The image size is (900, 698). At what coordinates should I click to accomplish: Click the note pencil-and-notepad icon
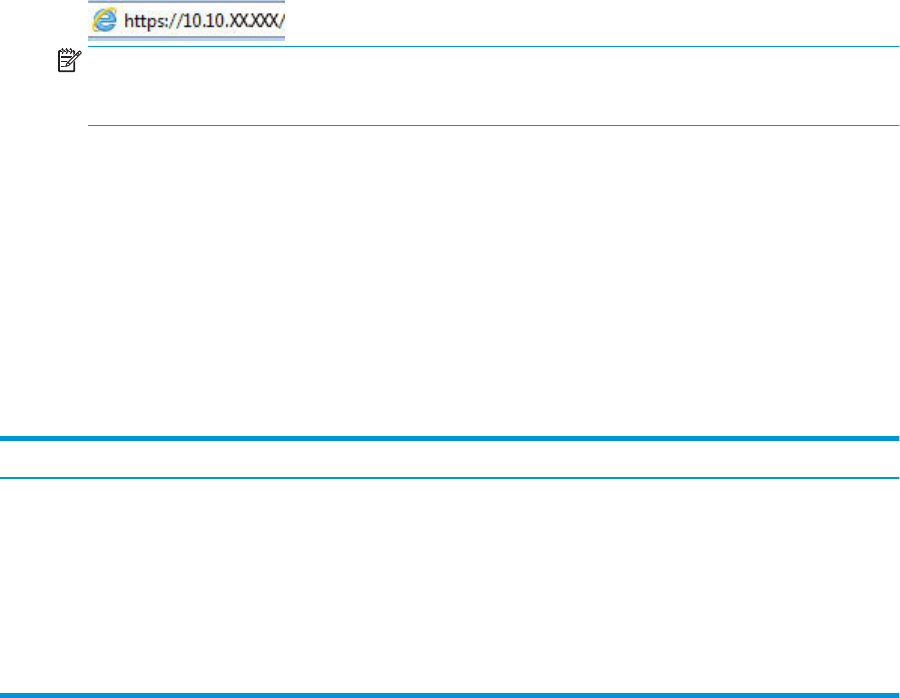69,61
